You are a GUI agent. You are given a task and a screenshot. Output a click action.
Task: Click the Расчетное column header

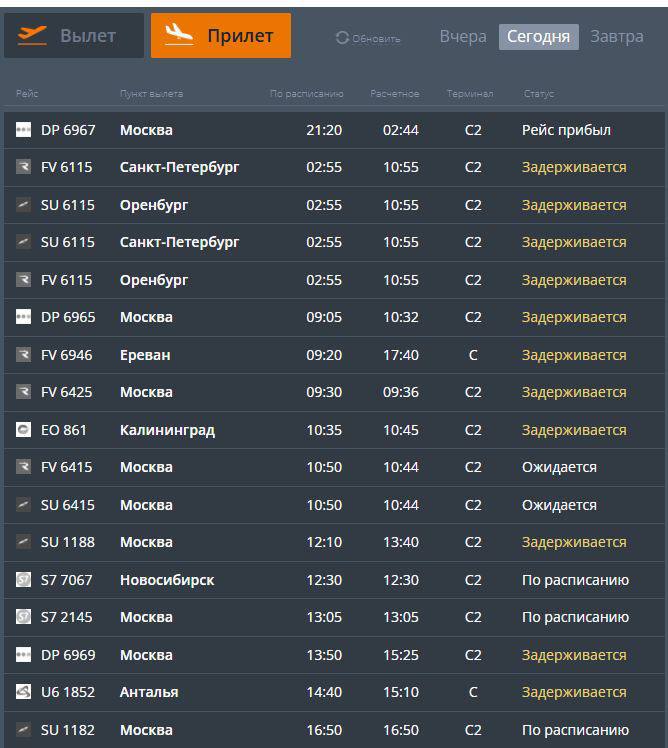click(x=395, y=94)
